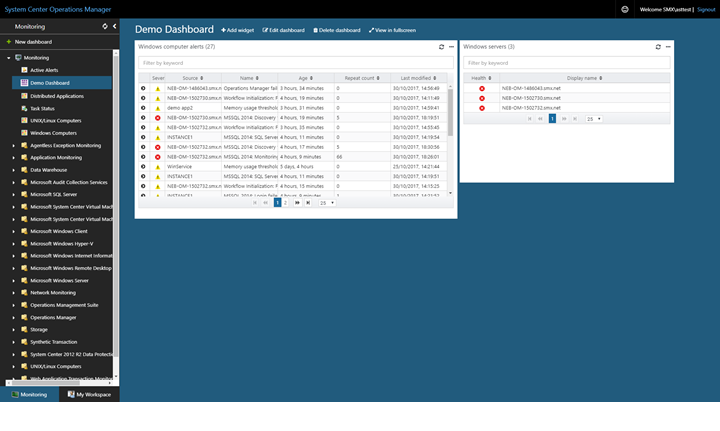Click the feedback smiley icon in top bar
Image resolution: width=720 pixels, height=431 pixels.
[x=624, y=9]
